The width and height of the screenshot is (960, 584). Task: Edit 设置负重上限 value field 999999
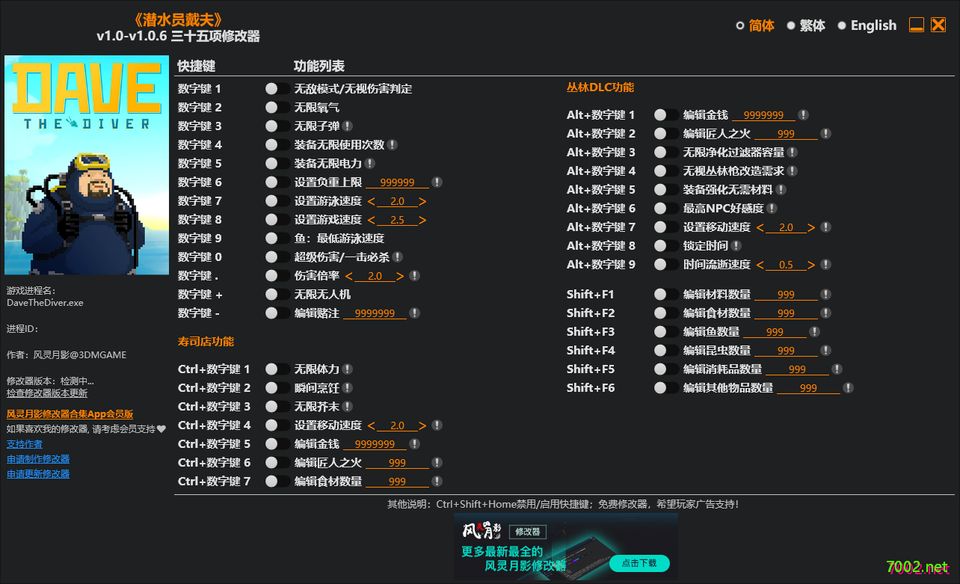(397, 182)
